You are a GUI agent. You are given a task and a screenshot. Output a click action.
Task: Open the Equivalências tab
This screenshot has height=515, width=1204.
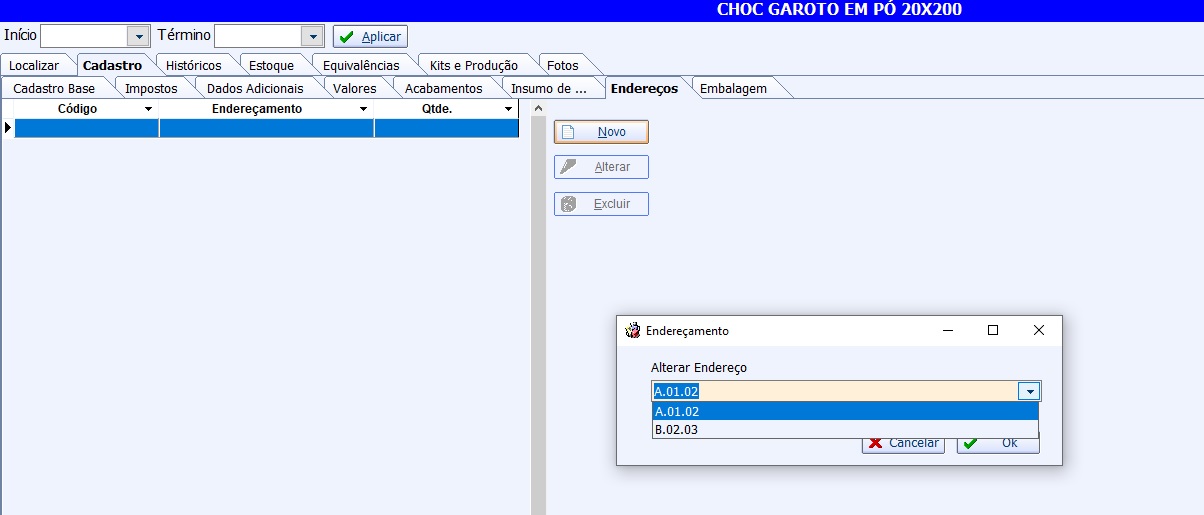pos(361,65)
